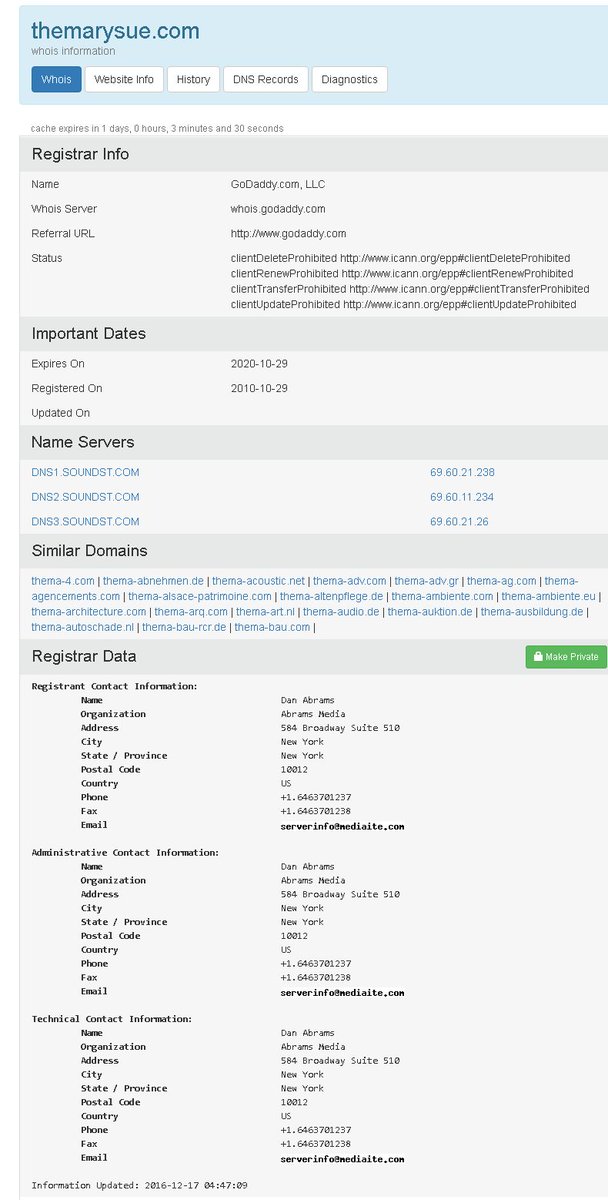The image size is (608, 1200).
Task: Click the clientDeleteProhibited status line
Action: point(400,258)
